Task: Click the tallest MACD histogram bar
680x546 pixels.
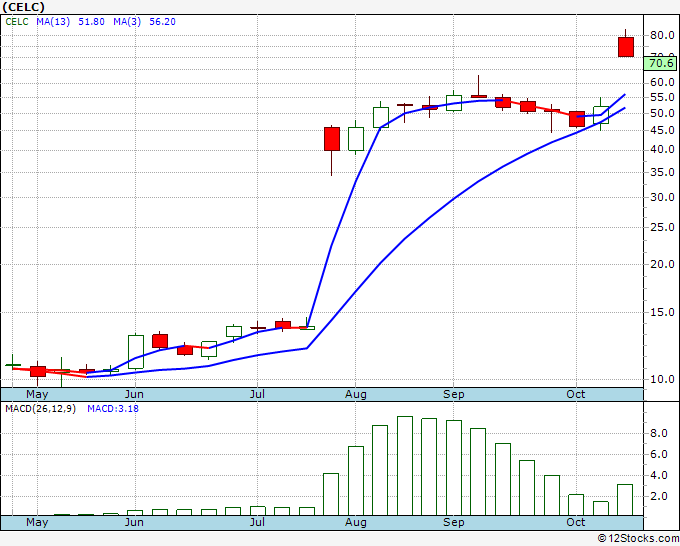Action: point(405,465)
